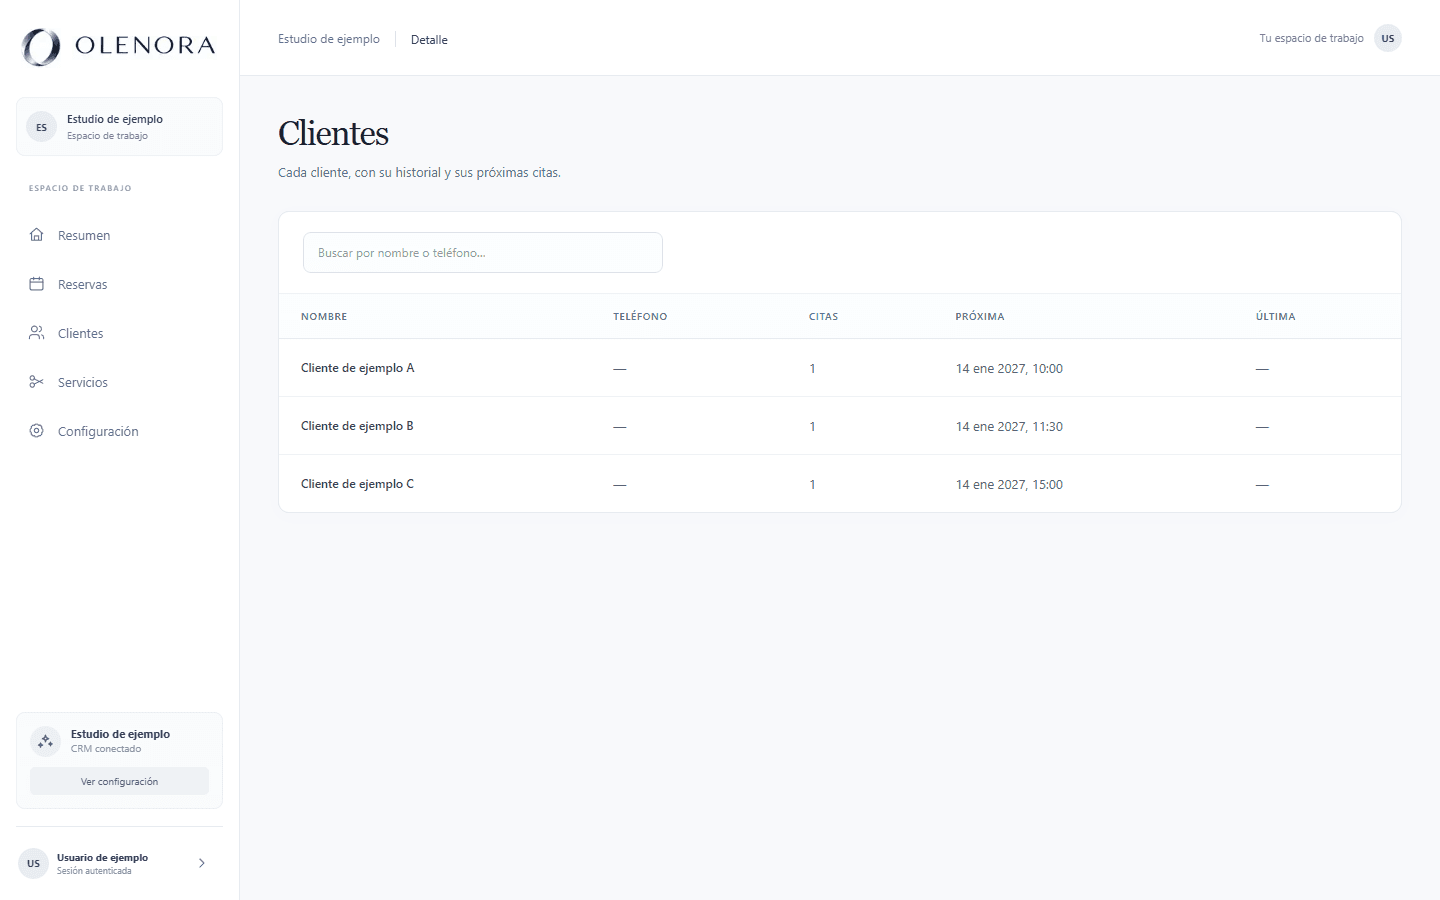Click the CITAS column header

(x=824, y=316)
